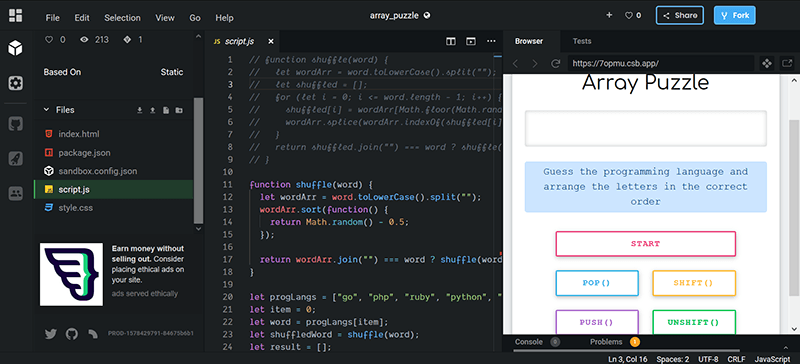Click the Share button

[x=680, y=15]
